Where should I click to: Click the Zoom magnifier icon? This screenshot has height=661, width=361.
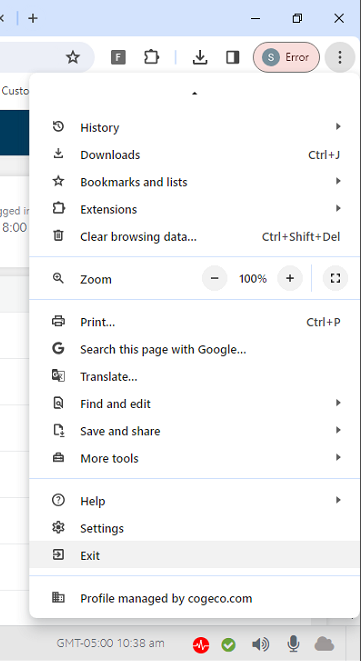58,278
